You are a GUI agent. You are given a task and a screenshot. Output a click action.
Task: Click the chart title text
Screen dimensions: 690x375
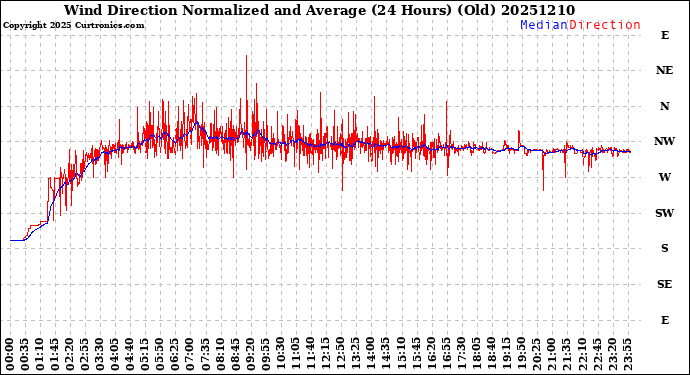coord(319,10)
